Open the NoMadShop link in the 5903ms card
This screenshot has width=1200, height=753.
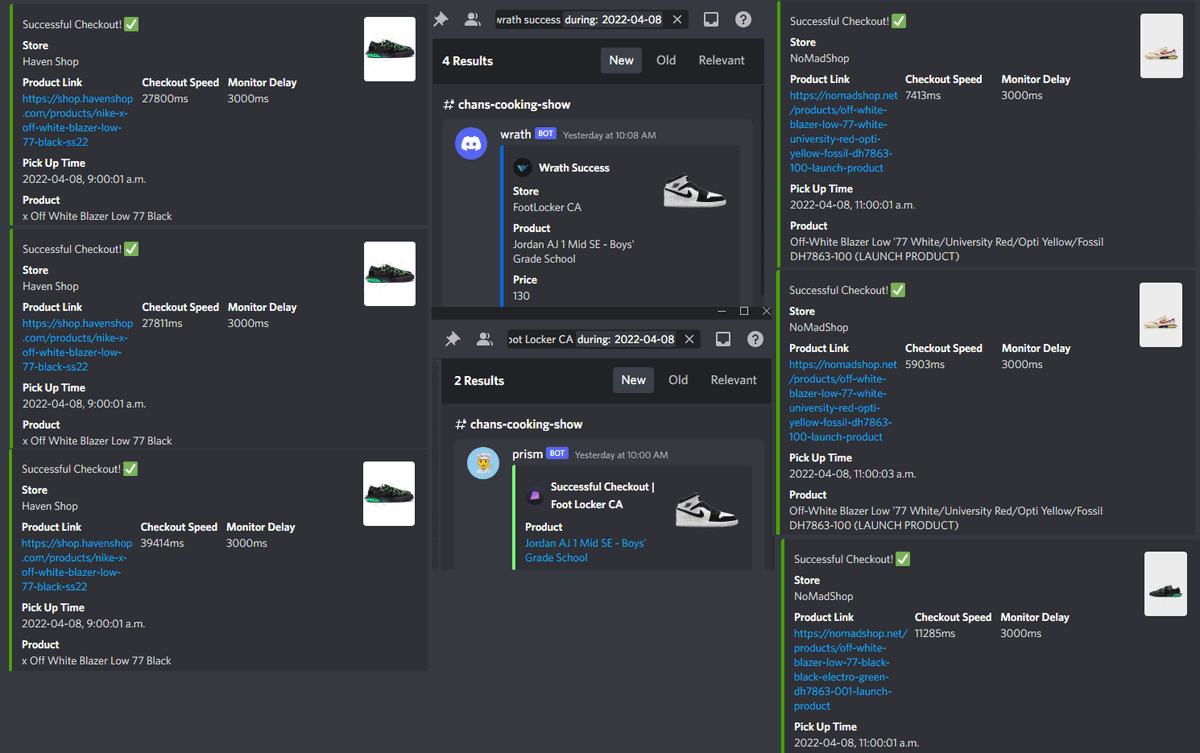tap(844, 401)
